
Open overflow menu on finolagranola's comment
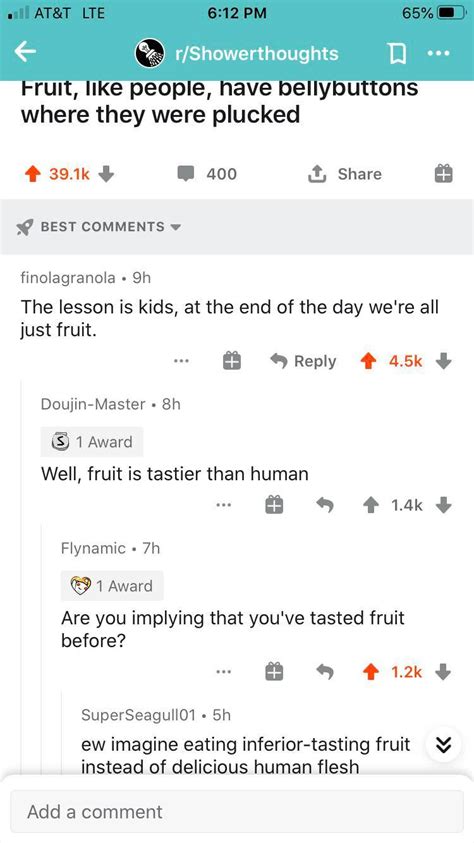[181, 361]
